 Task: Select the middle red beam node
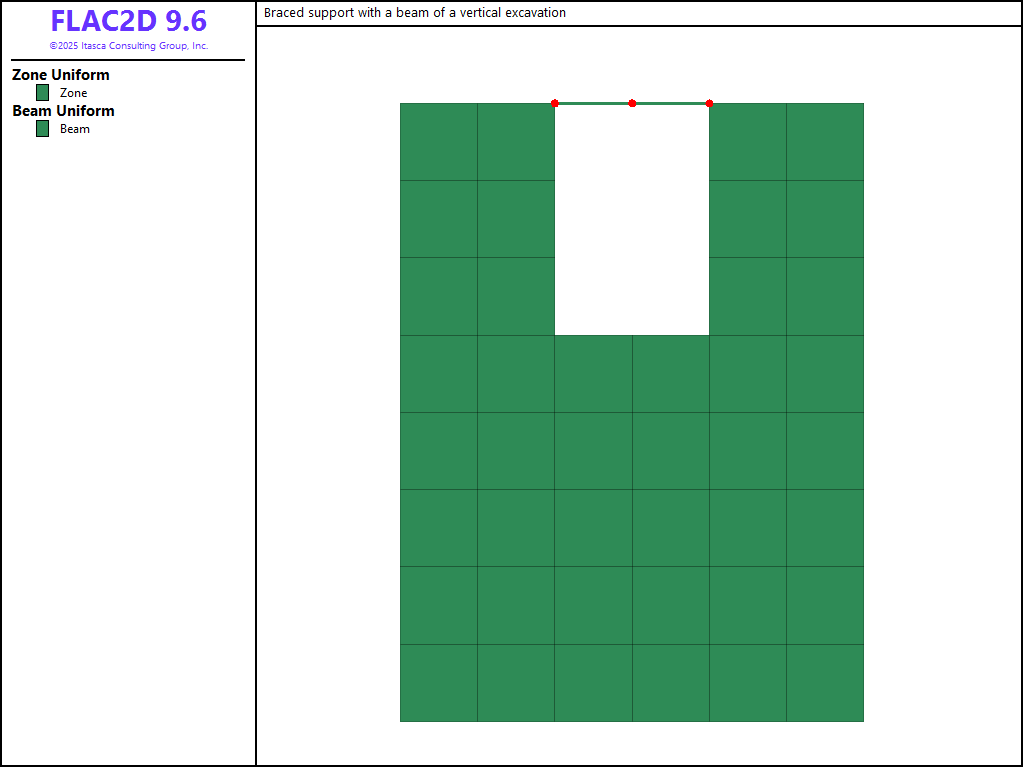[x=632, y=103]
